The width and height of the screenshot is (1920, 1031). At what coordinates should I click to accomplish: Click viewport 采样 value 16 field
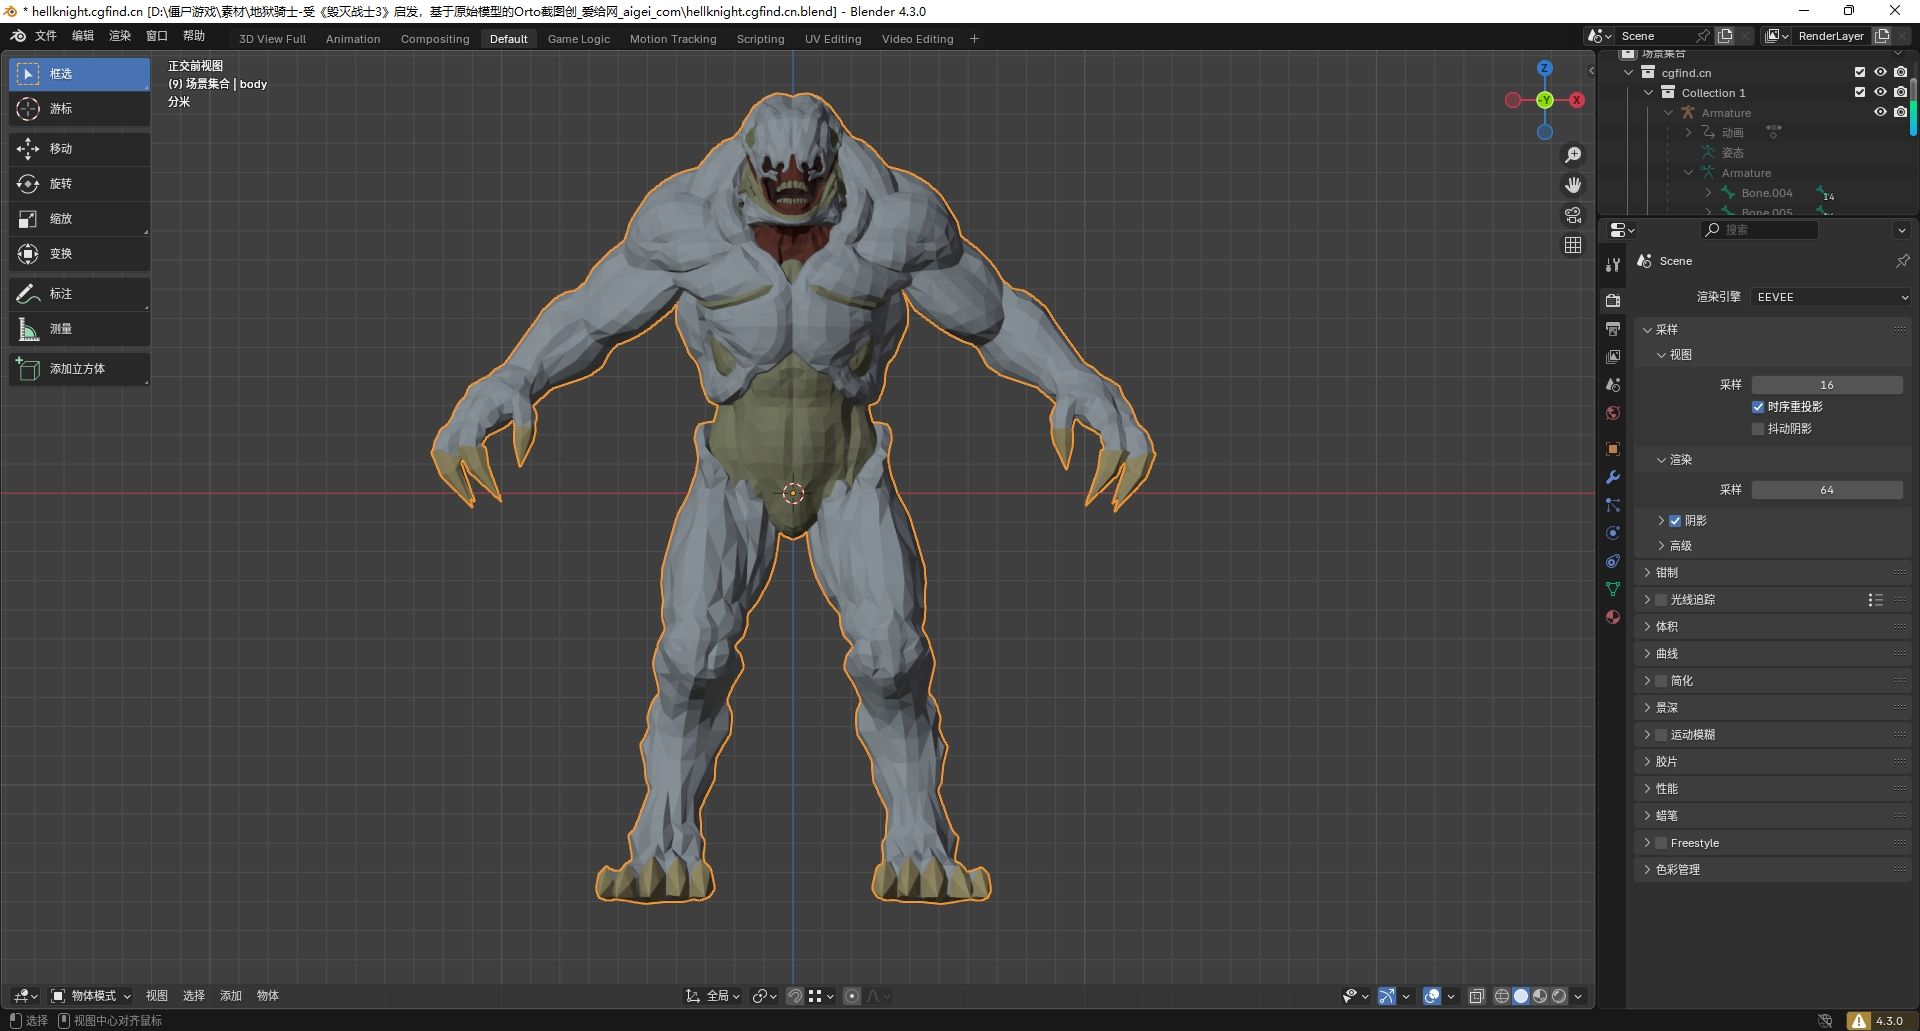(x=1827, y=385)
